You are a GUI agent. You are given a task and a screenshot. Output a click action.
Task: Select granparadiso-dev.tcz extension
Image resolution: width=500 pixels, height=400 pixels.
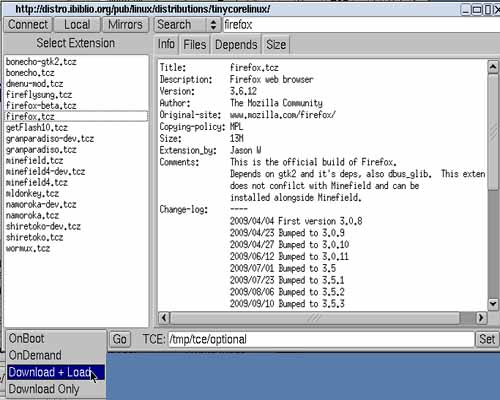click(76, 139)
